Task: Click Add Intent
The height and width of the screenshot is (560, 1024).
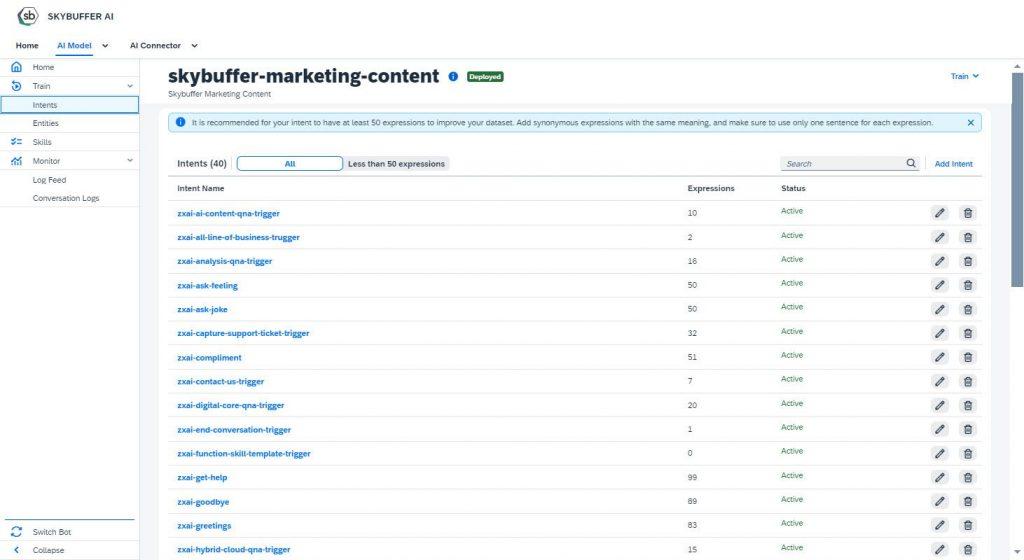Action: tap(953, 164)
